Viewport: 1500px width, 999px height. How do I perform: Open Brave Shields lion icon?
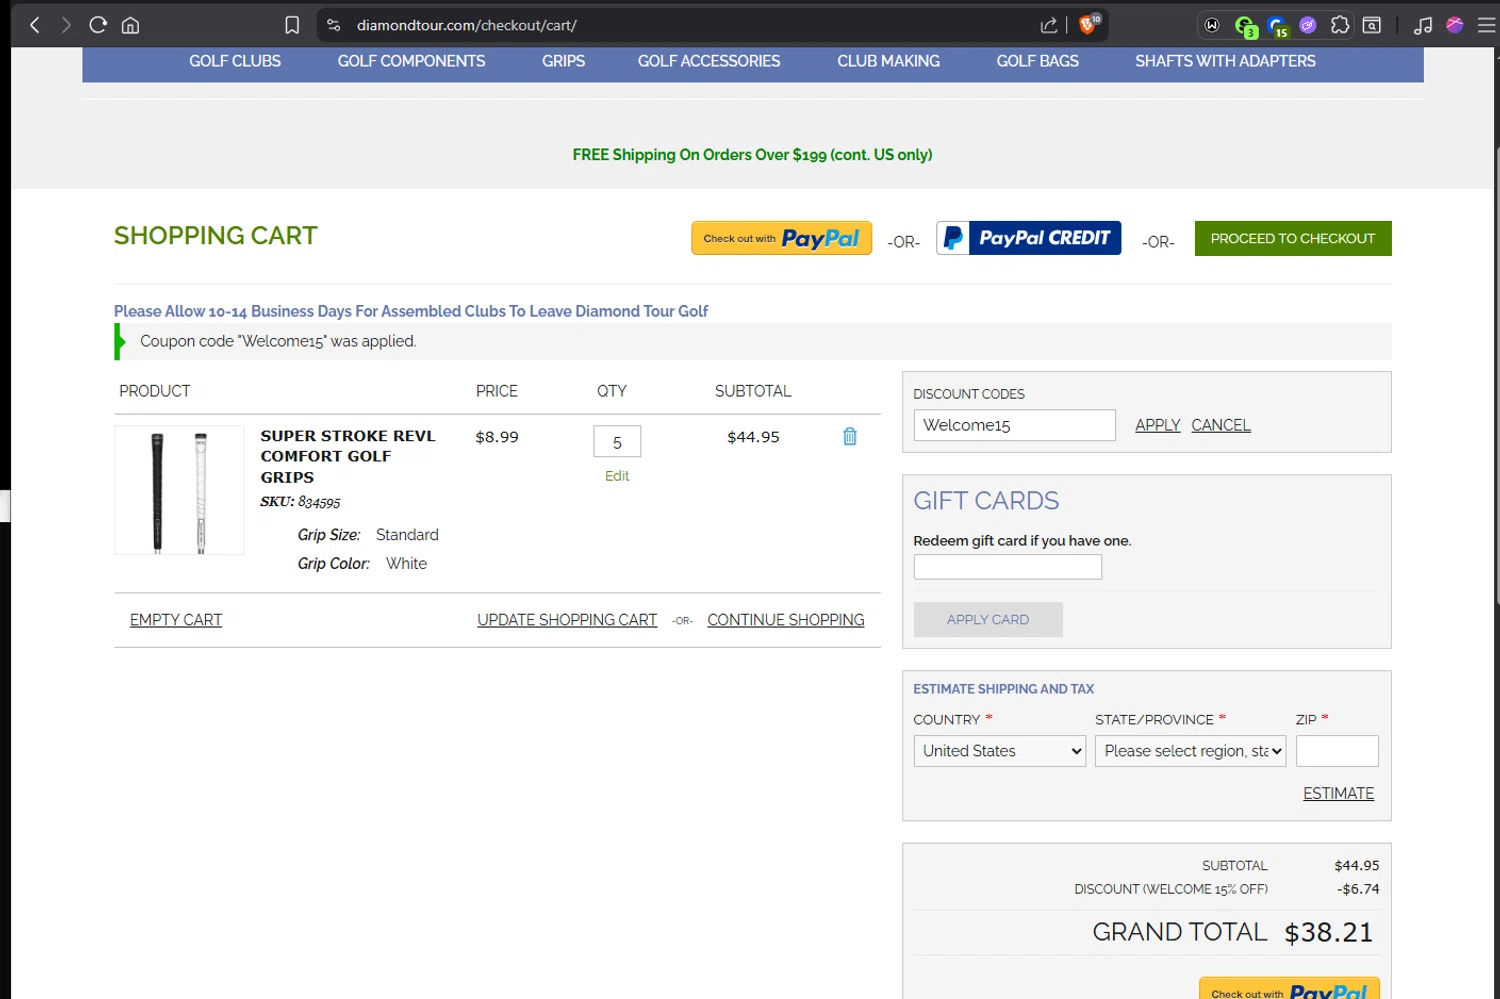(x=1089, y=24)
